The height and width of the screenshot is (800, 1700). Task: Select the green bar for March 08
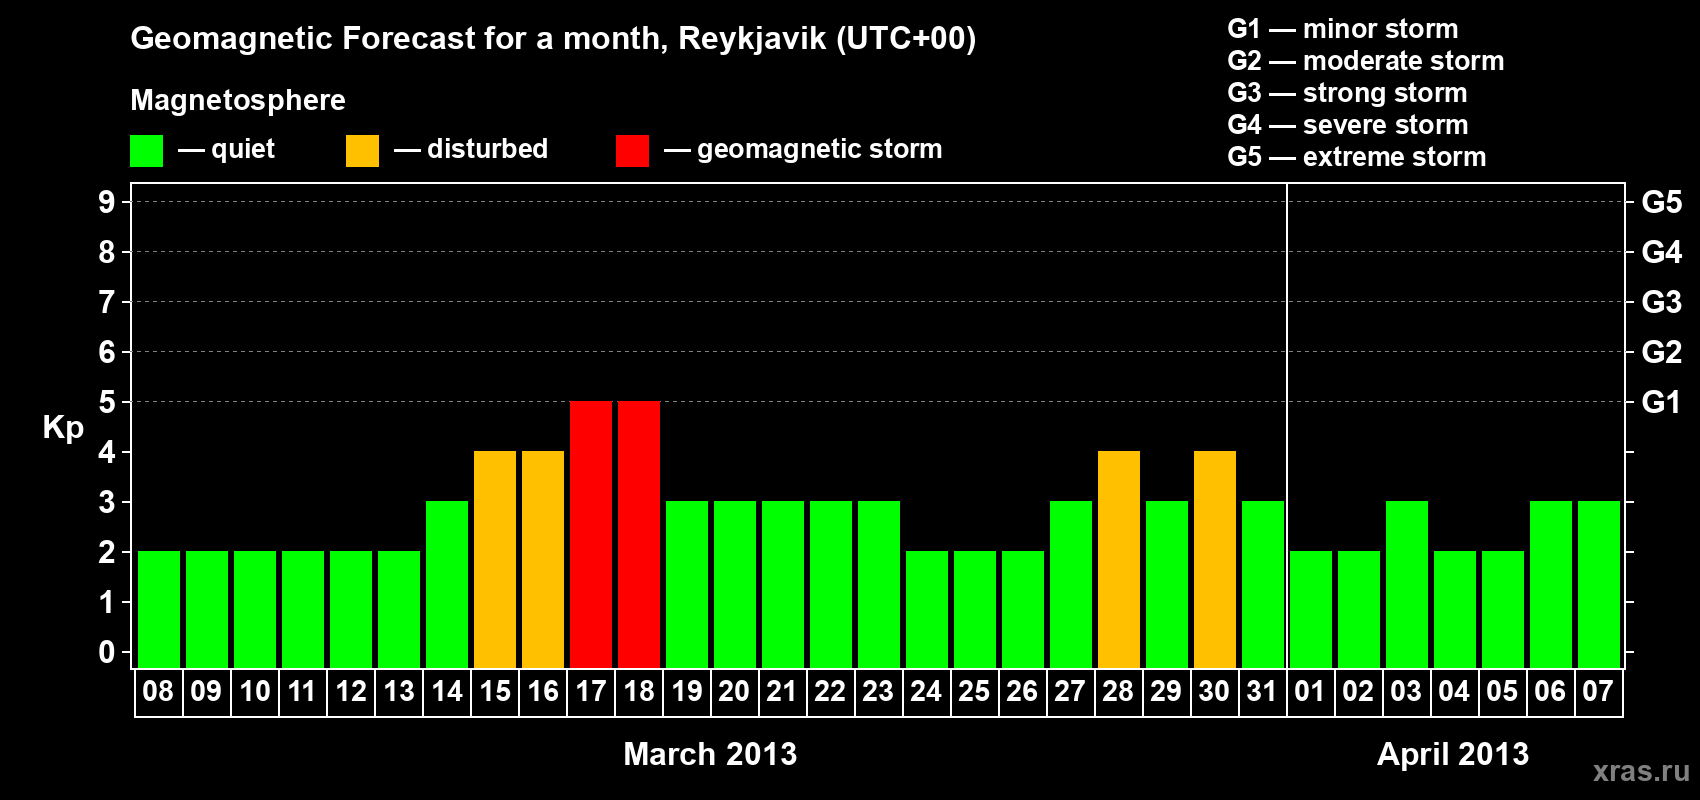[159, 609]
